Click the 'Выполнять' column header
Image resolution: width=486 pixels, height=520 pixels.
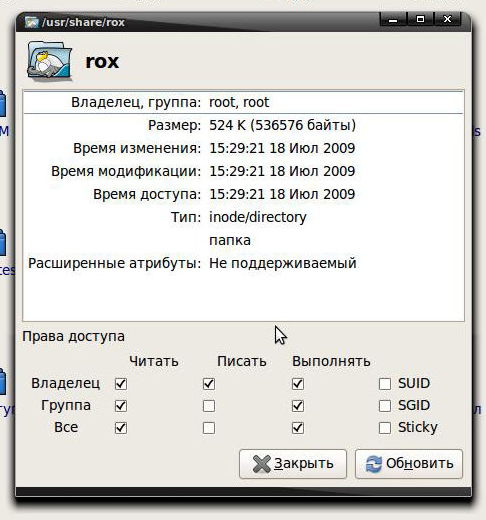tap(331, 361)
